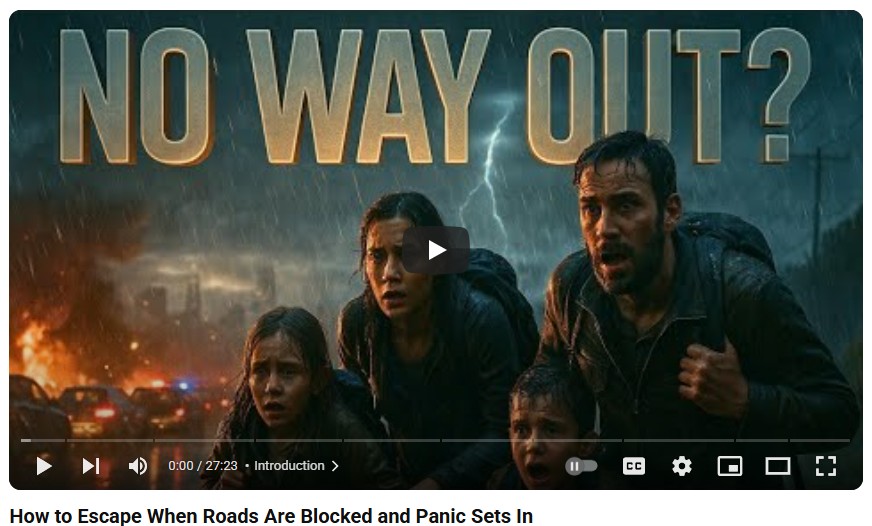Skip to the next video
This screenshot has height=526, width=872.
click(x=91, y=466)
